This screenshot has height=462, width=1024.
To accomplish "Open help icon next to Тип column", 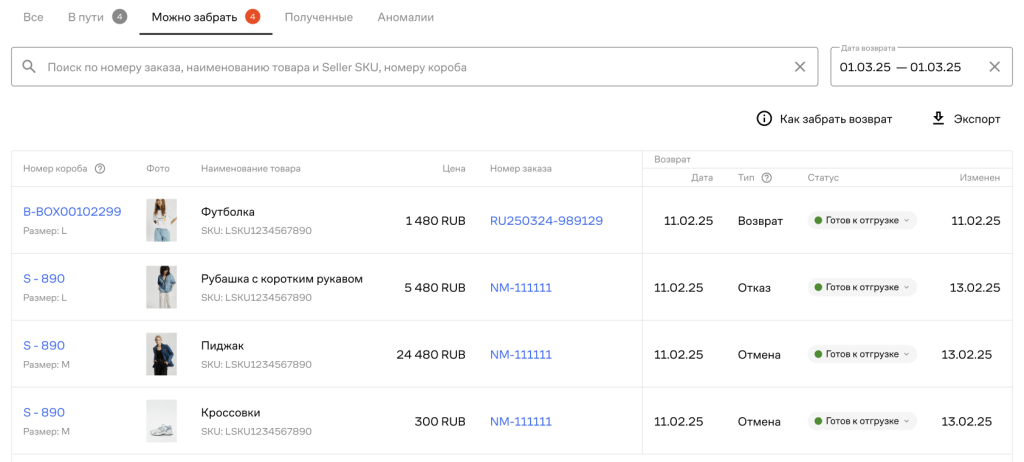I will pyautogui.click(x=767, y=178).
